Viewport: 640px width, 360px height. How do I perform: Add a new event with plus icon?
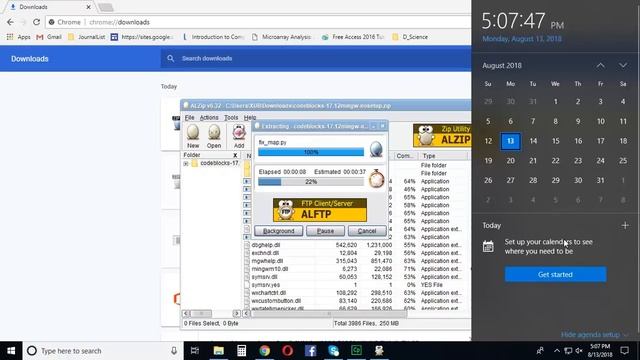point(625,225)
